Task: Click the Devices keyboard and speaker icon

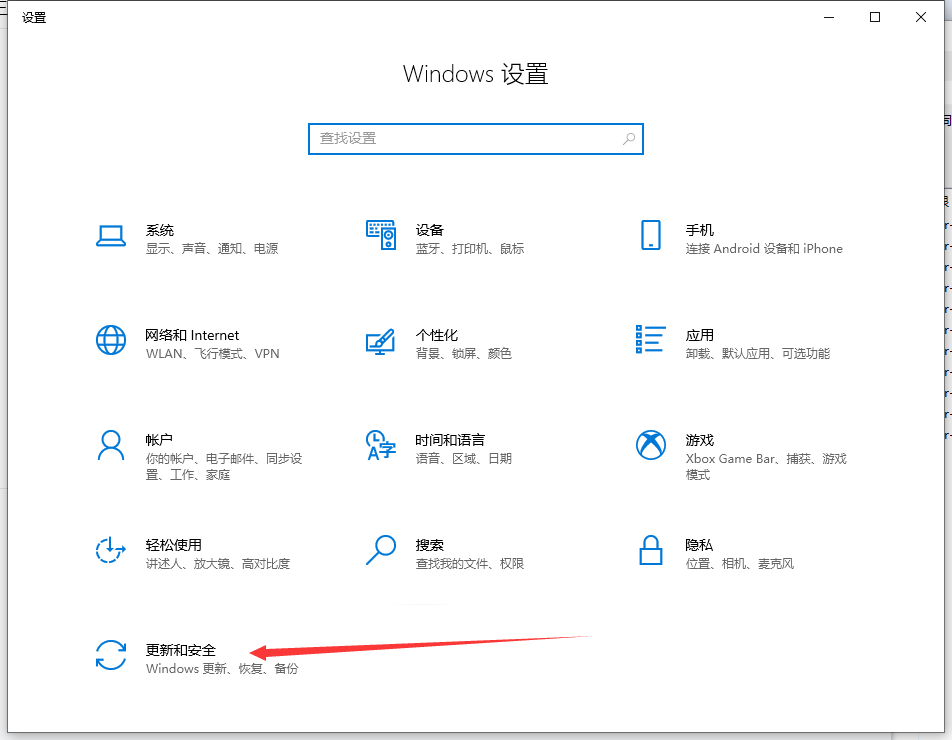Action: pyautogui.click(x=381, y=235)
